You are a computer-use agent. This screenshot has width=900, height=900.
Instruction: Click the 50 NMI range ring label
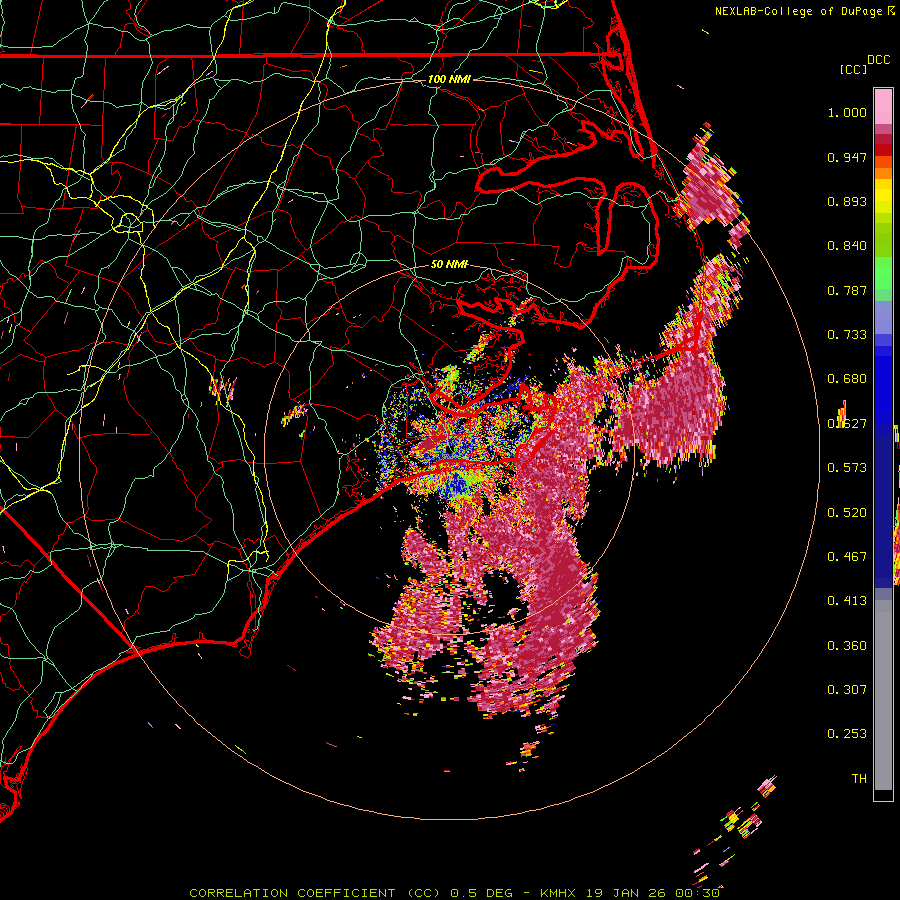[x=449, y=265]
